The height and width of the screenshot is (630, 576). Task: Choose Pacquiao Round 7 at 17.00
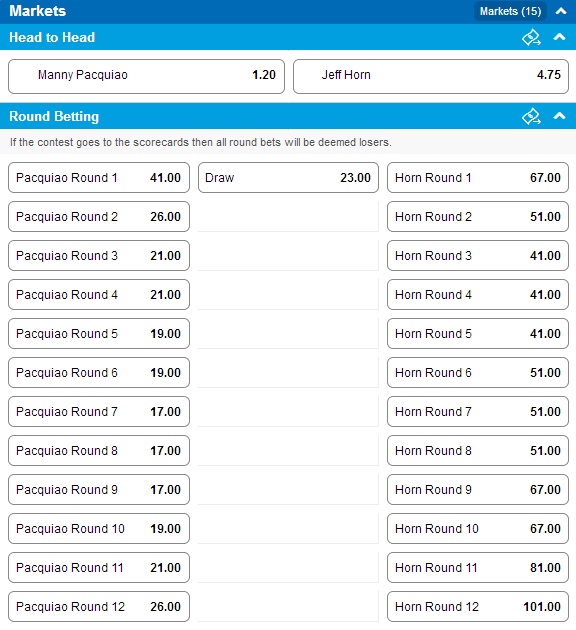99,411
